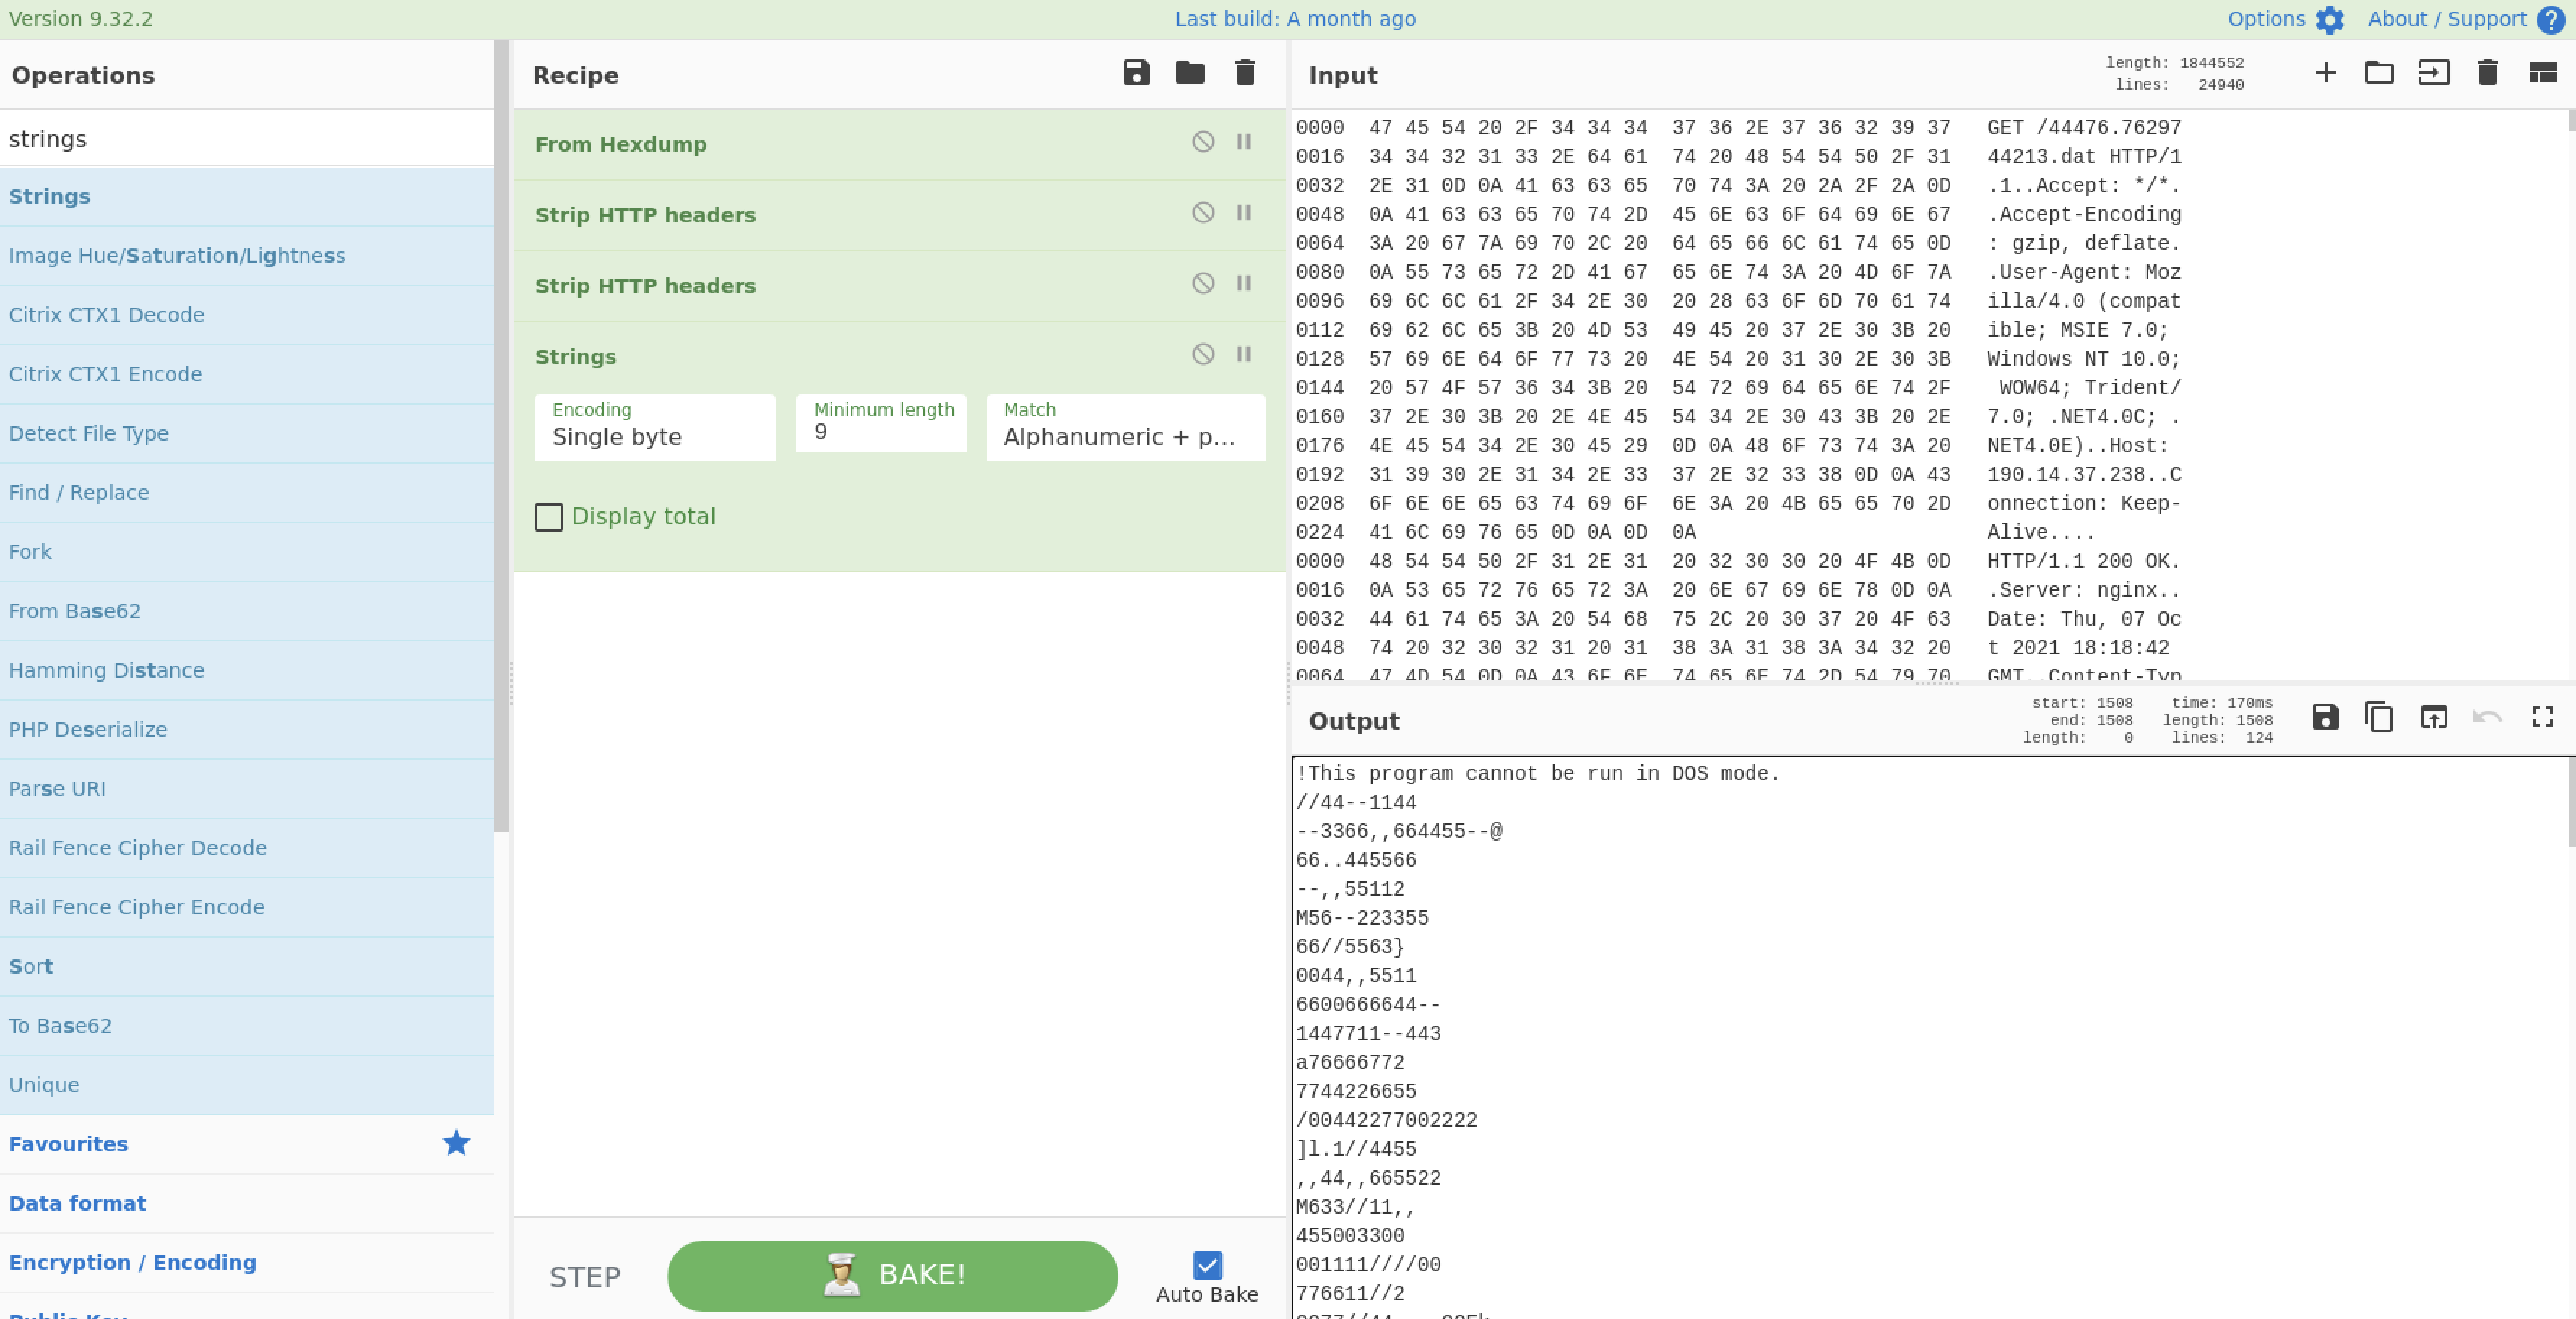Set breakpoint on first Strip HTTP headers
Viewport: 2576px width, 1319px height.
pyautogui.click(x=1244, y=213)
